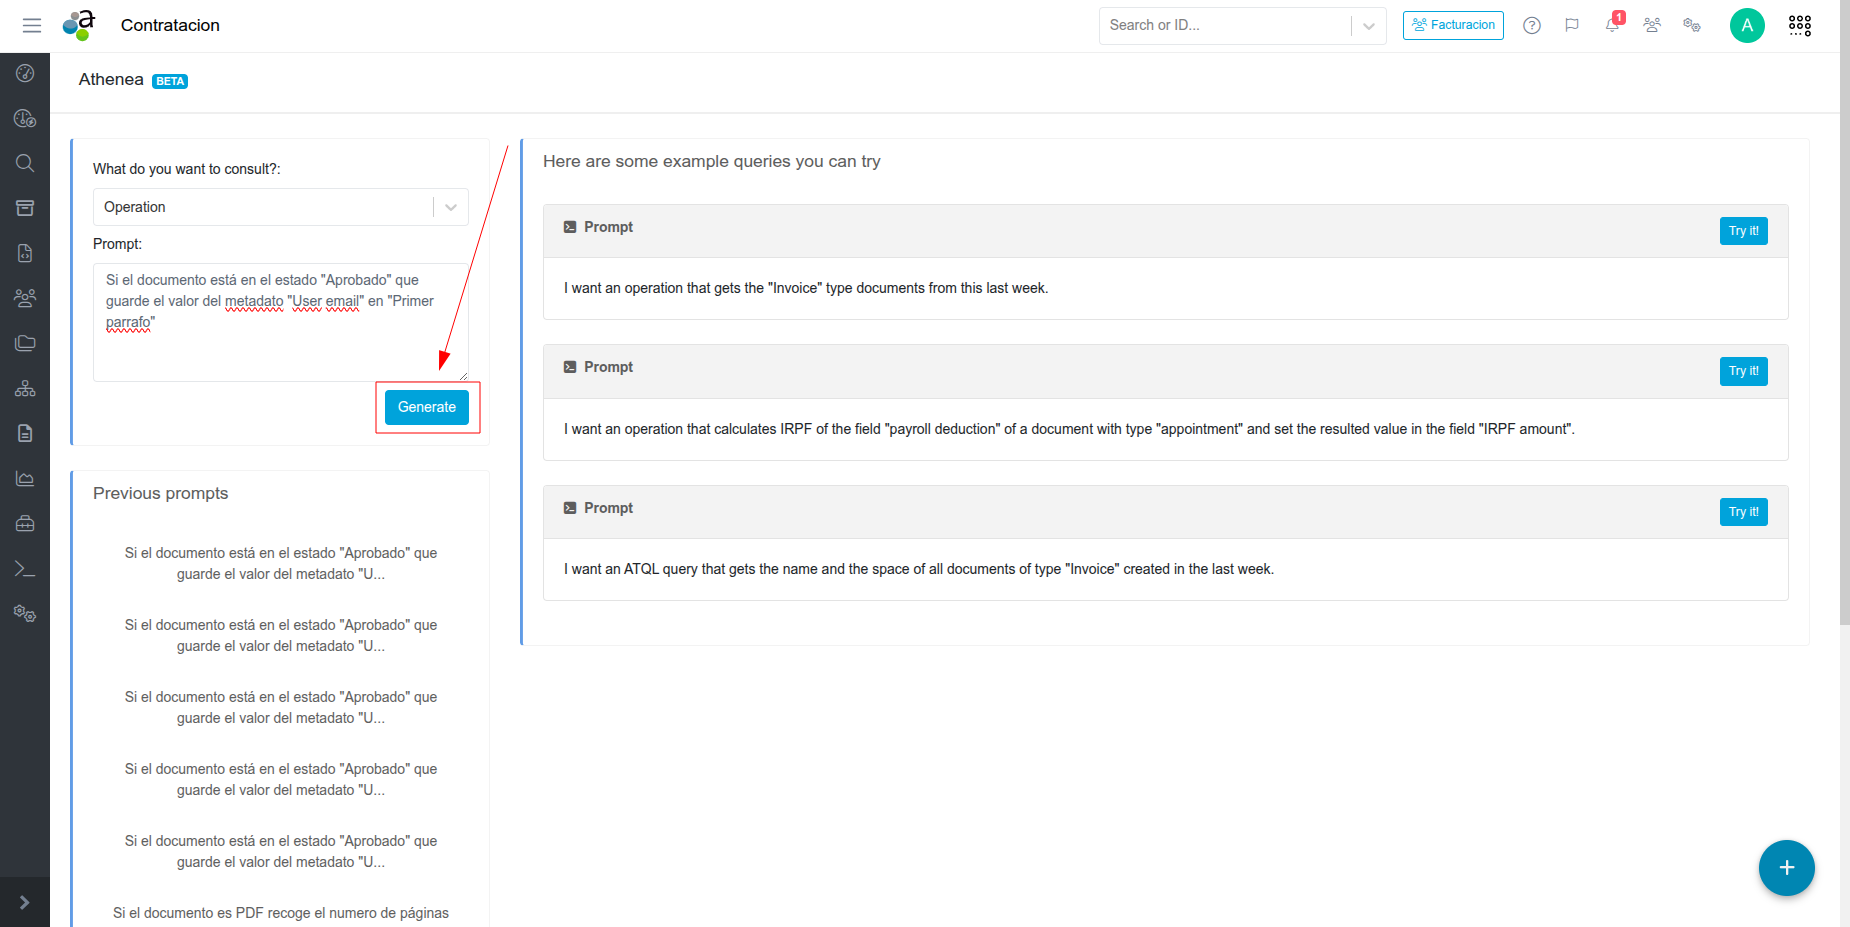Expand the sidebar with bottom chevron

(25, 902)
